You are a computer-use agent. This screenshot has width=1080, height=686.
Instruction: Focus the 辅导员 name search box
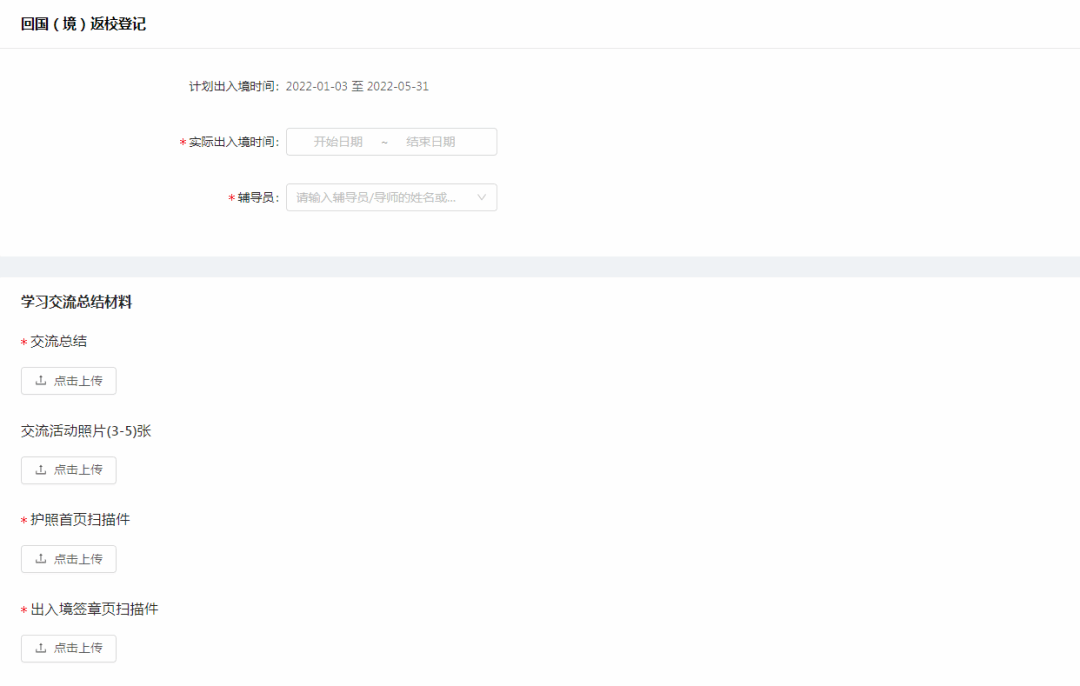(x=376, y=198)
